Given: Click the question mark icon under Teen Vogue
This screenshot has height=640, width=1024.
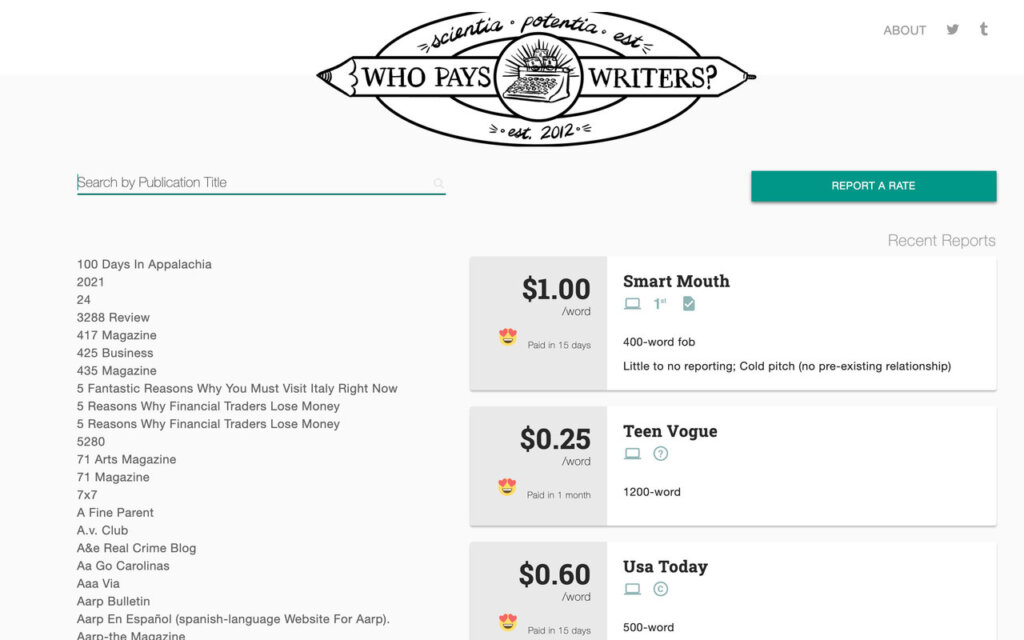Looking at the screenshot, I should point(660,453).
